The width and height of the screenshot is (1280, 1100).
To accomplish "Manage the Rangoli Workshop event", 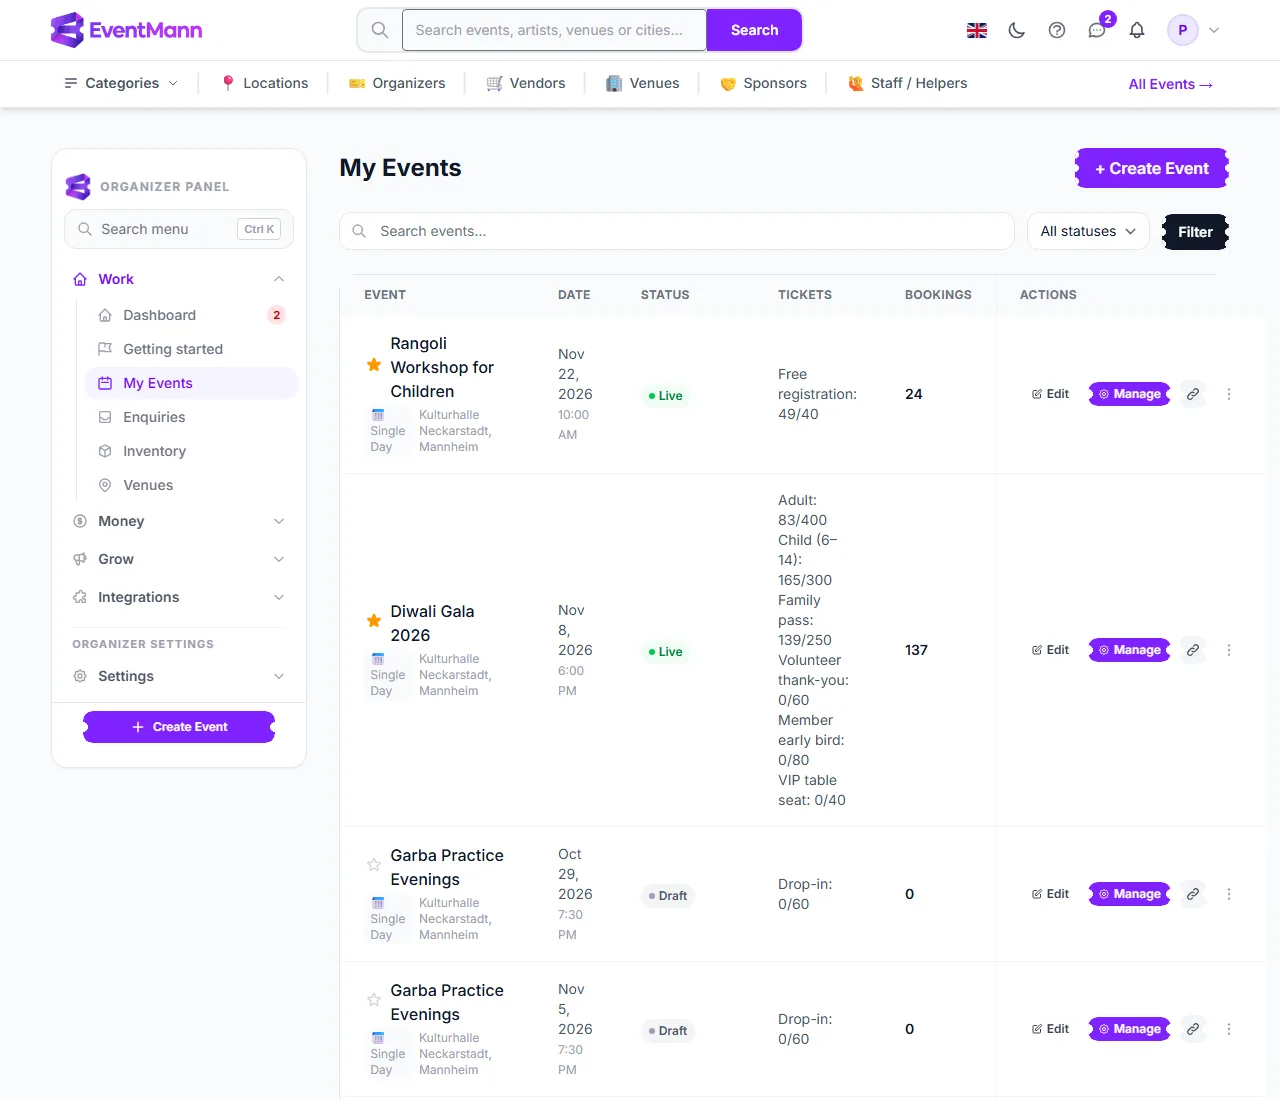I will click(1130, 394).
